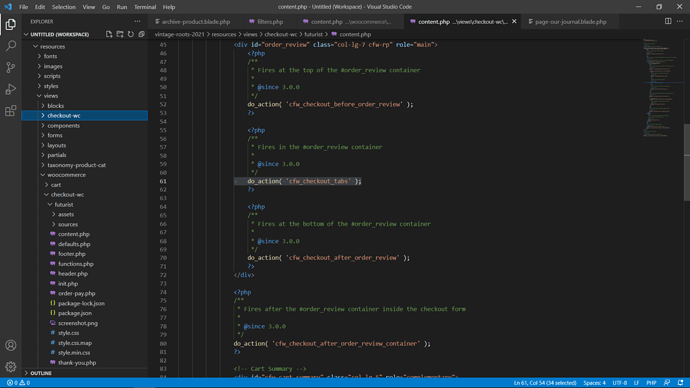Open thank-you.php in Explorer
This screenshot has width=690, height=388.
(77, 363)
